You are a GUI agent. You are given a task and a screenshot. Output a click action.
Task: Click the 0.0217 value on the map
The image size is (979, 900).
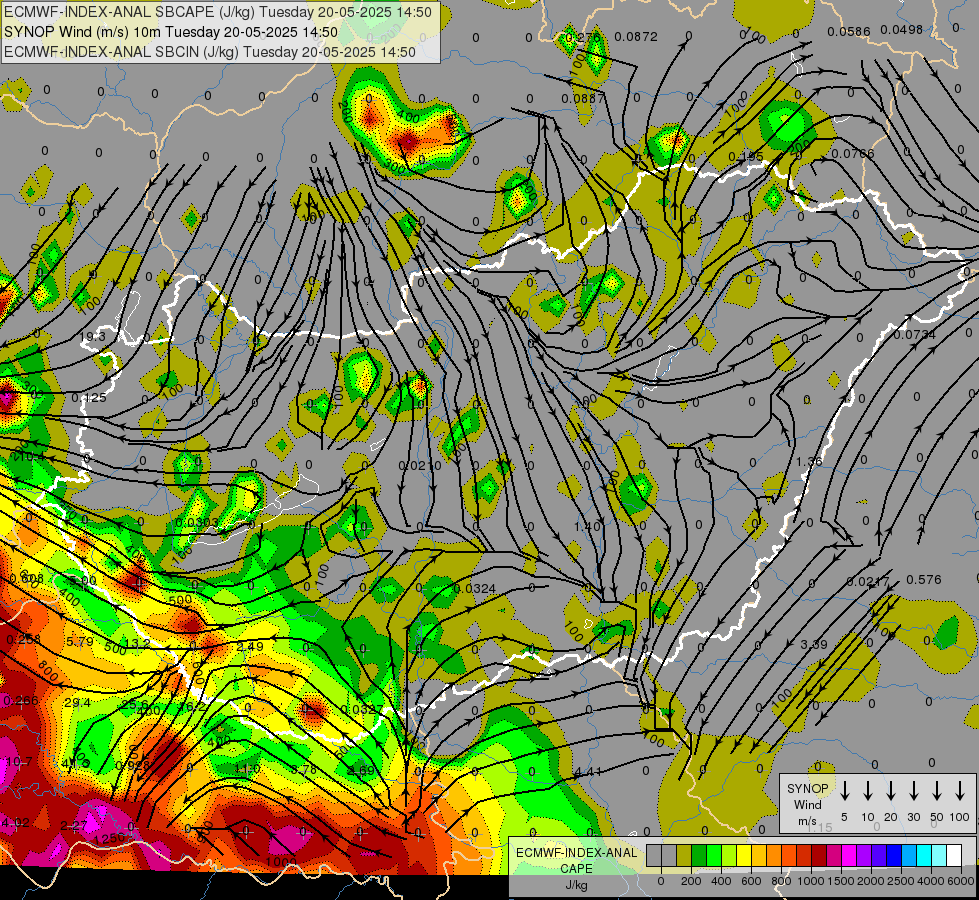[868, 581]
